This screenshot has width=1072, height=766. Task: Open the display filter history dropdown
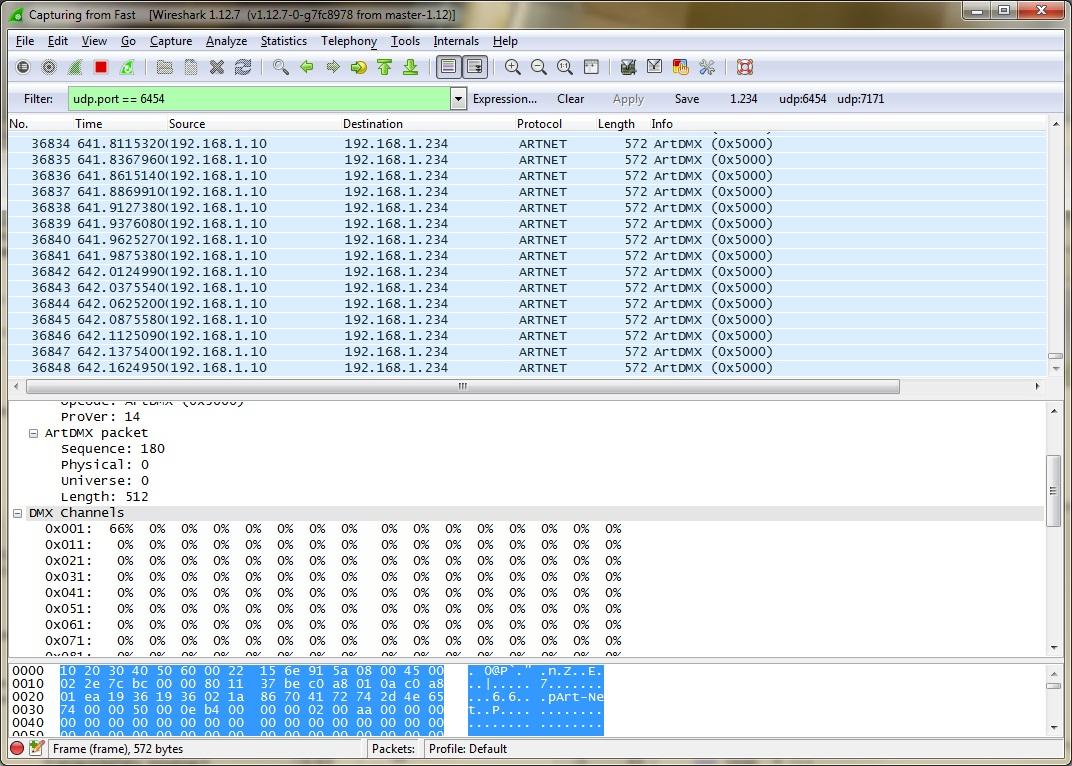click(458, 99)
